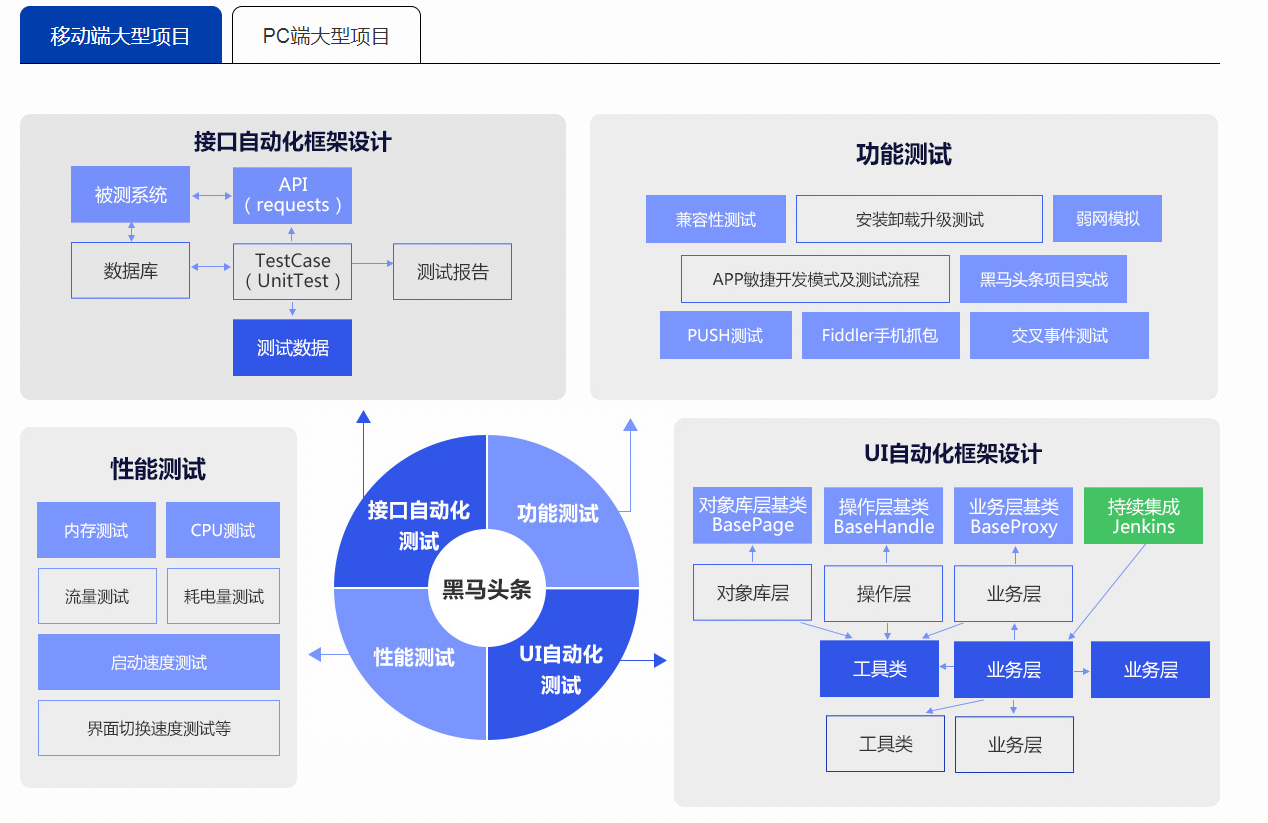Click the Fiddler手机抓包 block
This screenshot has width=1268, height=823.
tap(880, 335)
